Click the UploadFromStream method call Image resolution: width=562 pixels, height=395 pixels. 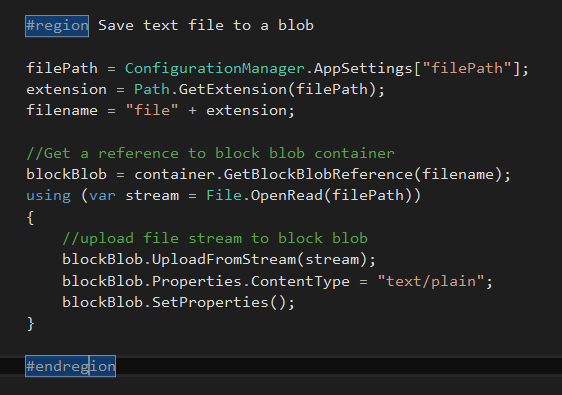point(224,259)
